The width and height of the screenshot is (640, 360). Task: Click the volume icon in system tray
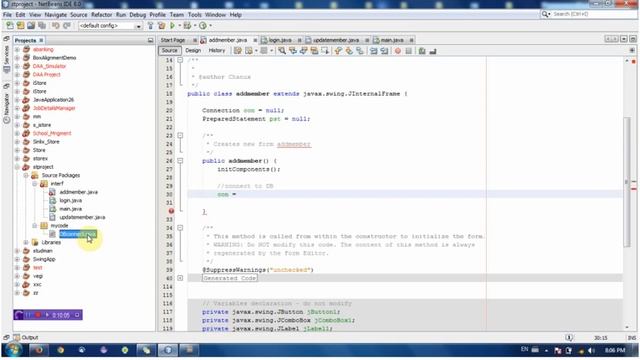pyautogui.click(x=590, y=351)
